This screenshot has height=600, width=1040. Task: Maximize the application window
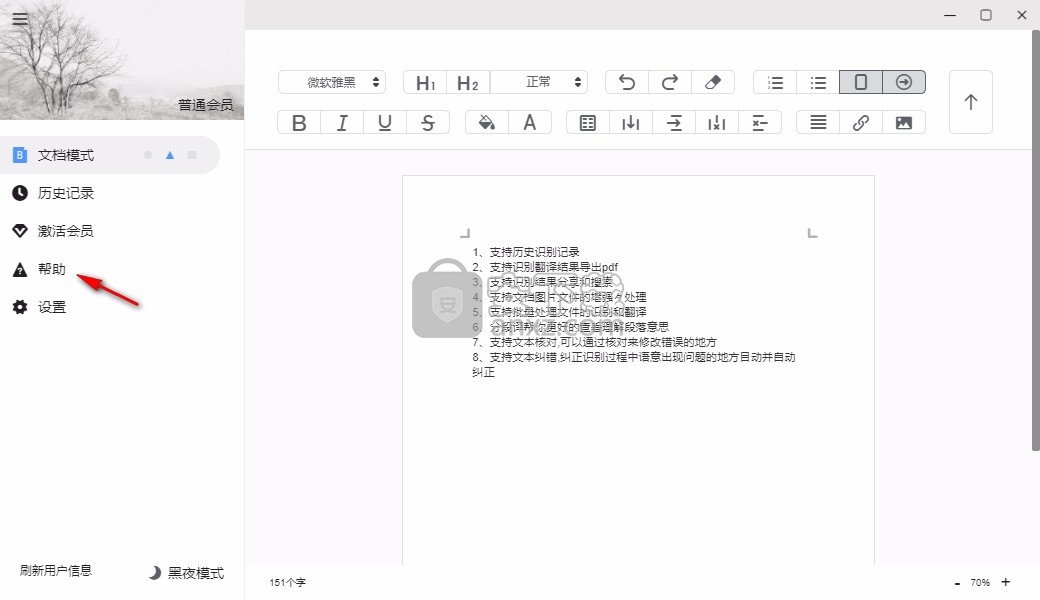coord(986,15)
